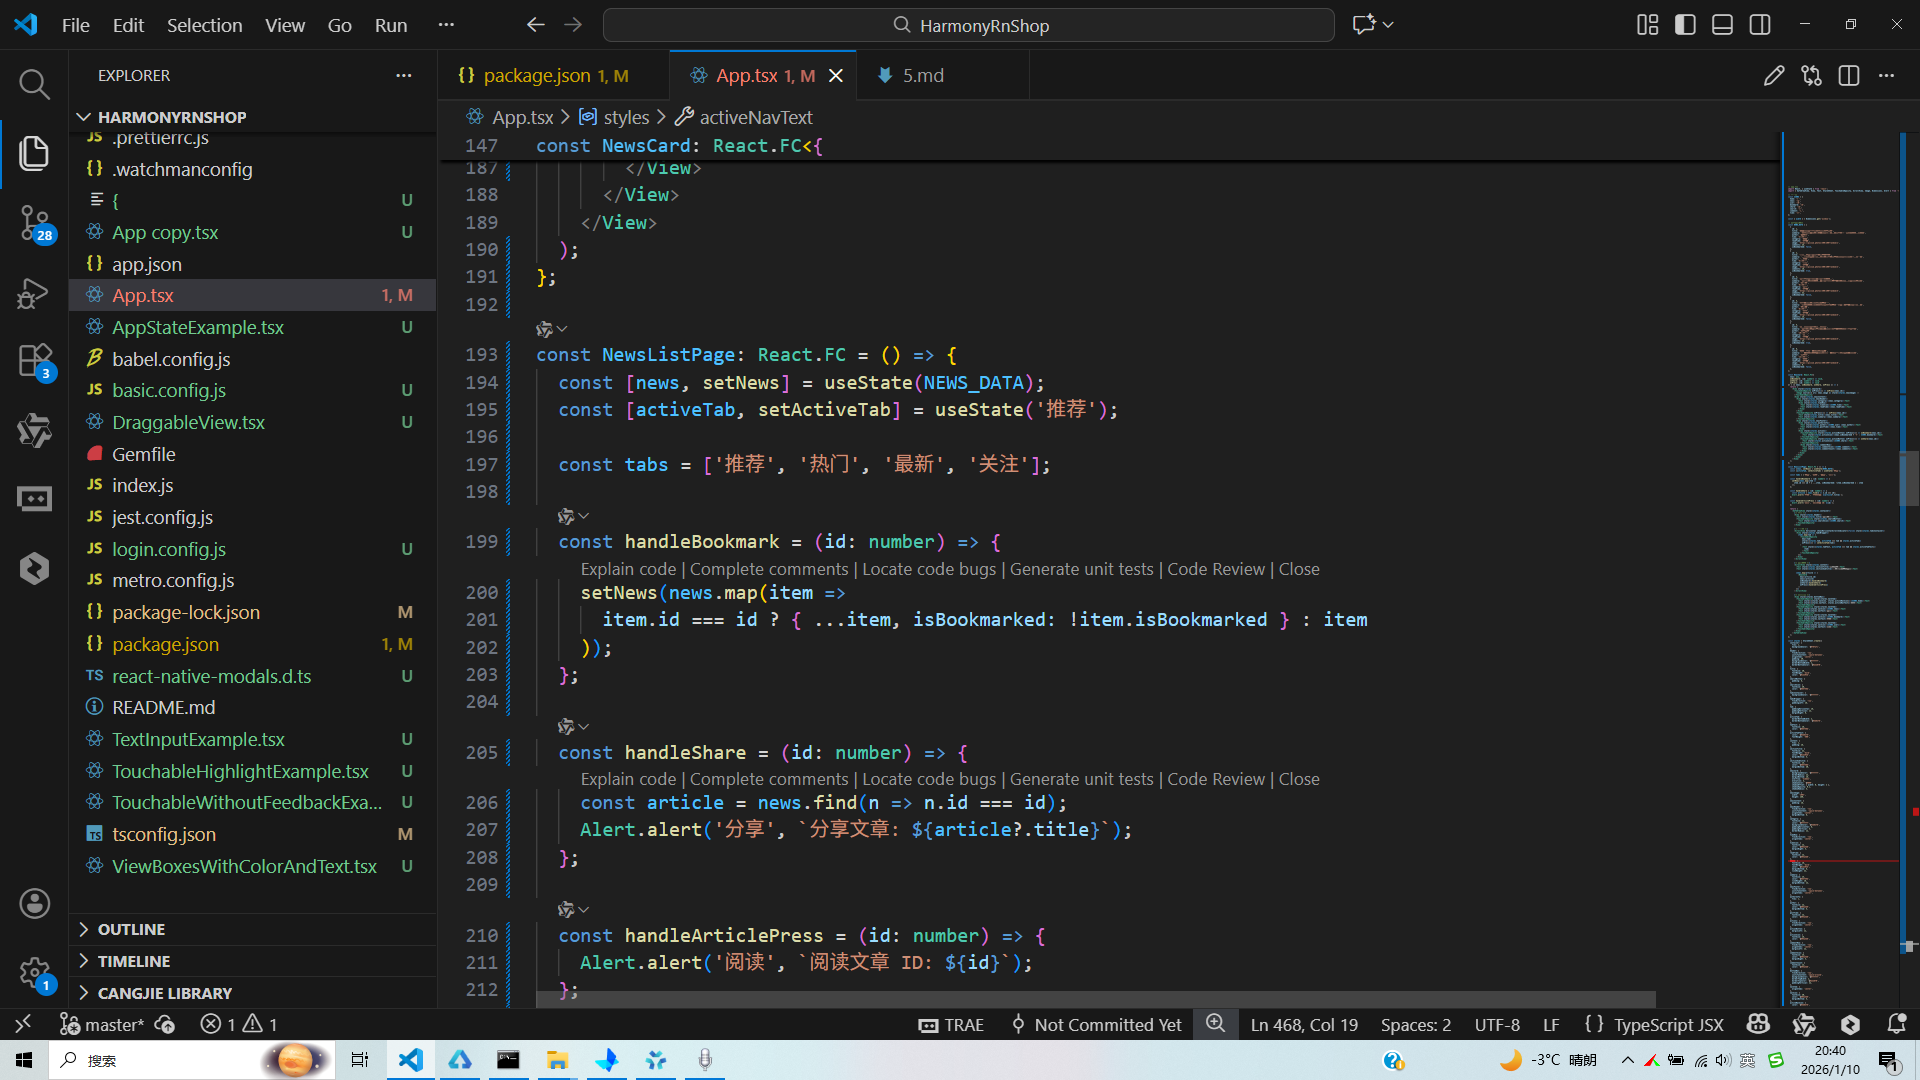This screenshot has width=1920, height=1080.
Task: Open Accounts menu in activity bar
Action: 34,904
